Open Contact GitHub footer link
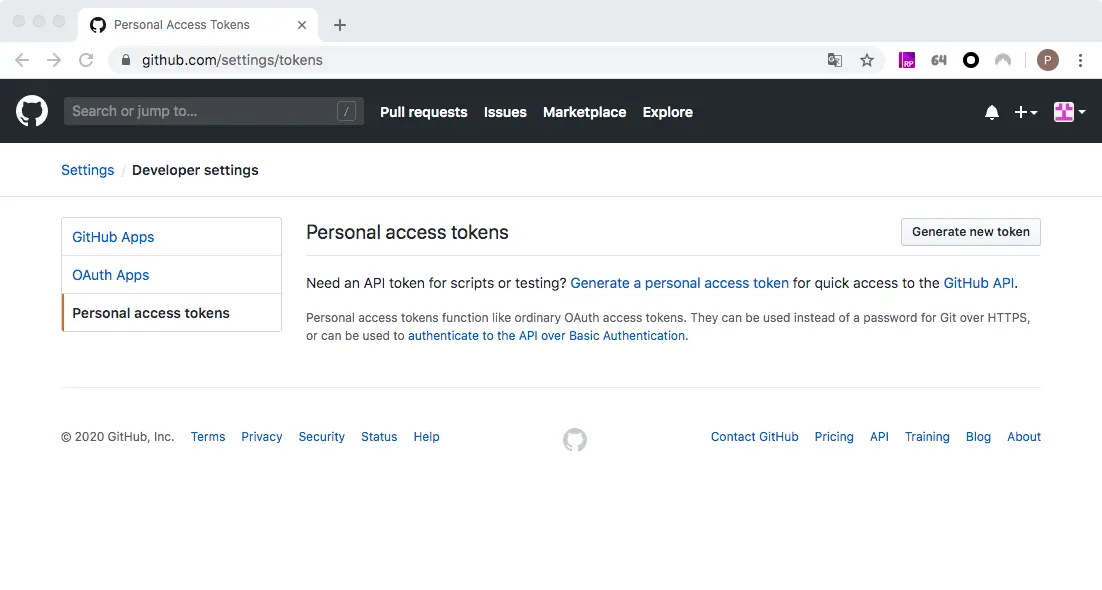This screenshot has width=1102, height=590. [x=754, y=437]
